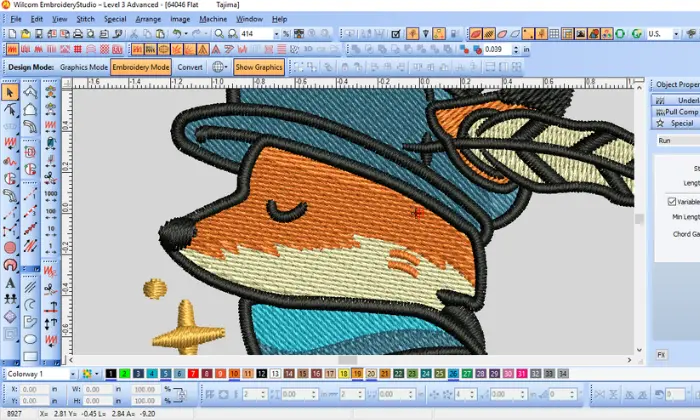This screenshot has height=420, width=700.
Task: Open the Help menu
Action: [x=279, y=19]
